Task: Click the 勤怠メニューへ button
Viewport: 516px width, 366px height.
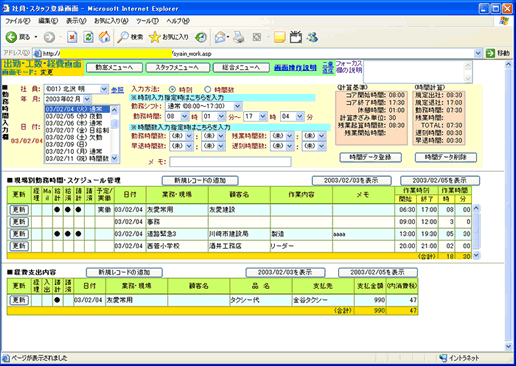Action: (114, 67)
